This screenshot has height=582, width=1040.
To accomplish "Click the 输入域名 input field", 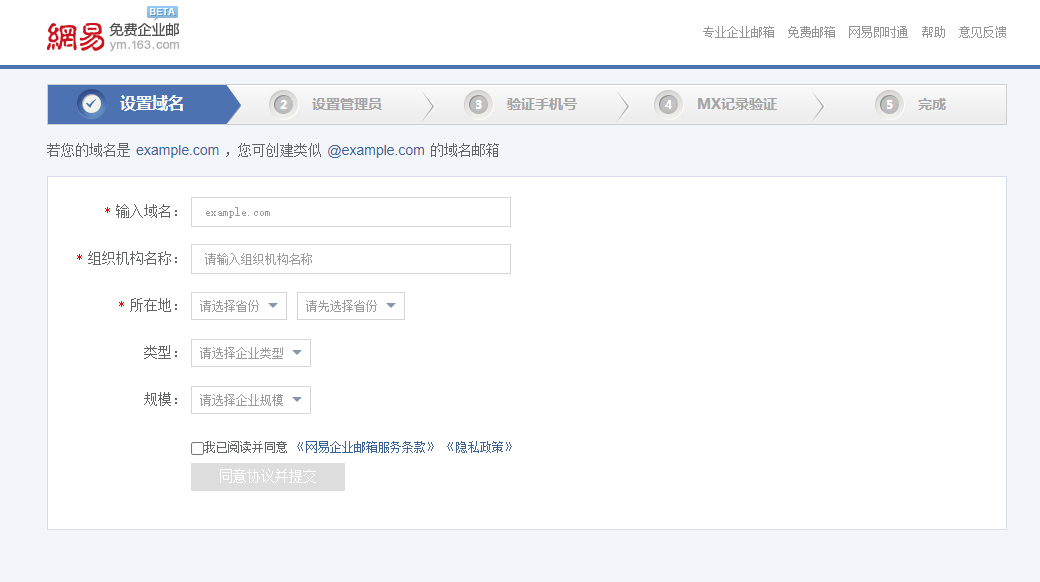I will click(x=350, y=211).
